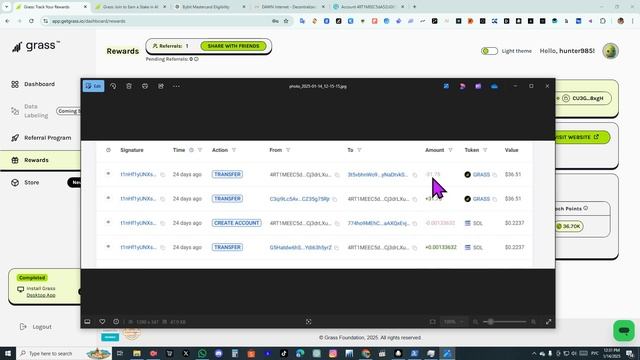Click the 36.70K points pill
This screenshot has width=640, height=360.
point(569,226)
